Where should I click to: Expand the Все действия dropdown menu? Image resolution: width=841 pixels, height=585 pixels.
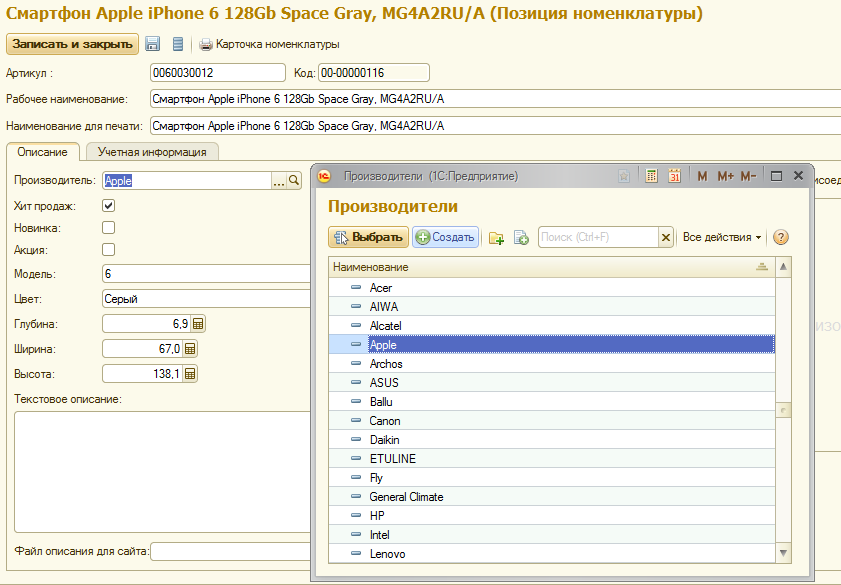tap(722, 237)
